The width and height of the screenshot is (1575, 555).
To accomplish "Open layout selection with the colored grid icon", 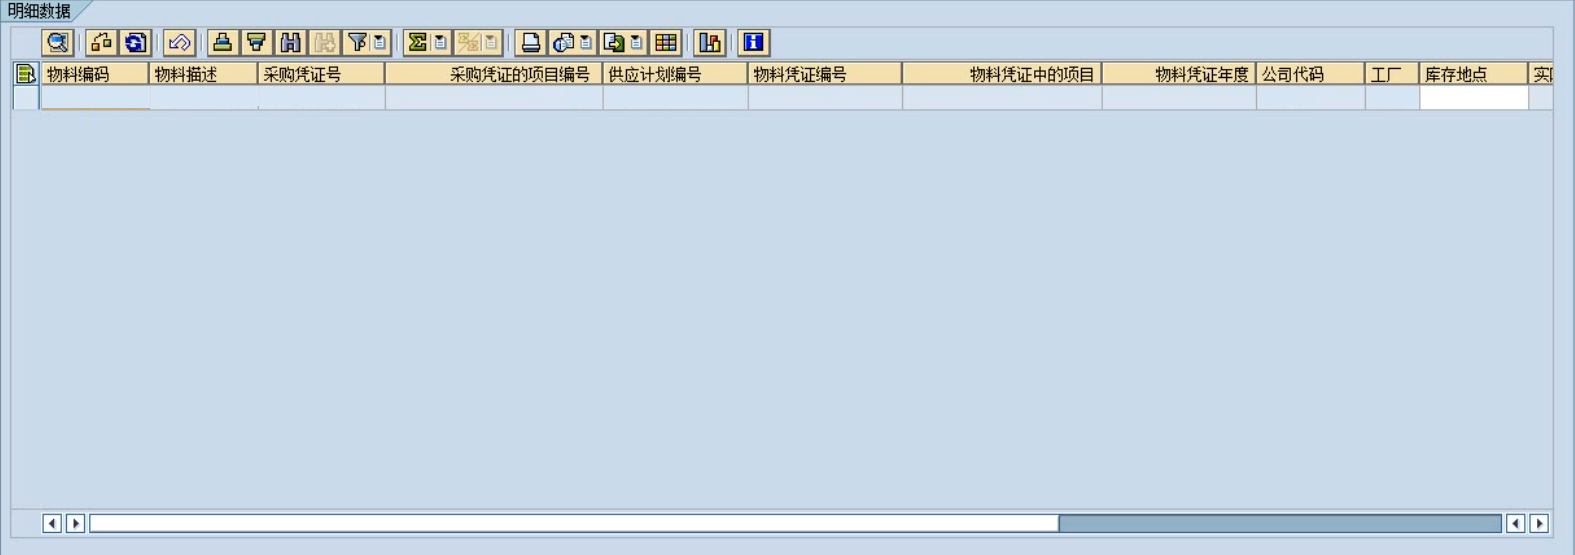I will click(x=666, y=43).
